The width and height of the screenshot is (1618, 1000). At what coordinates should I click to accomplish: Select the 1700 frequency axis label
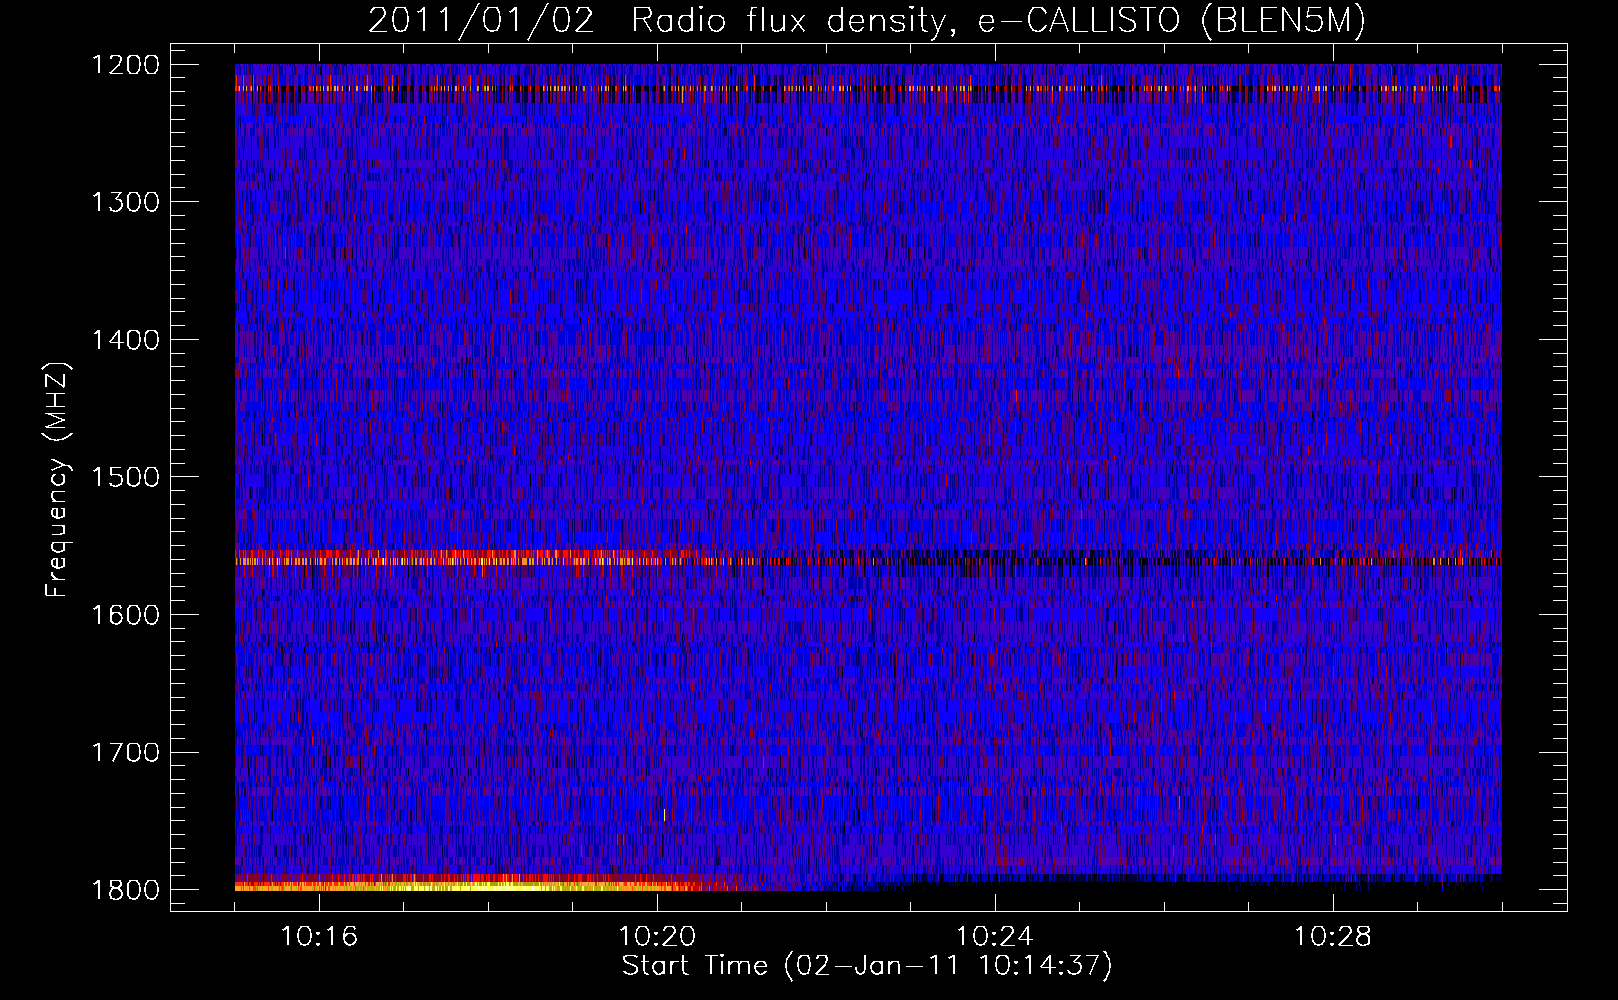click(125, 752)
